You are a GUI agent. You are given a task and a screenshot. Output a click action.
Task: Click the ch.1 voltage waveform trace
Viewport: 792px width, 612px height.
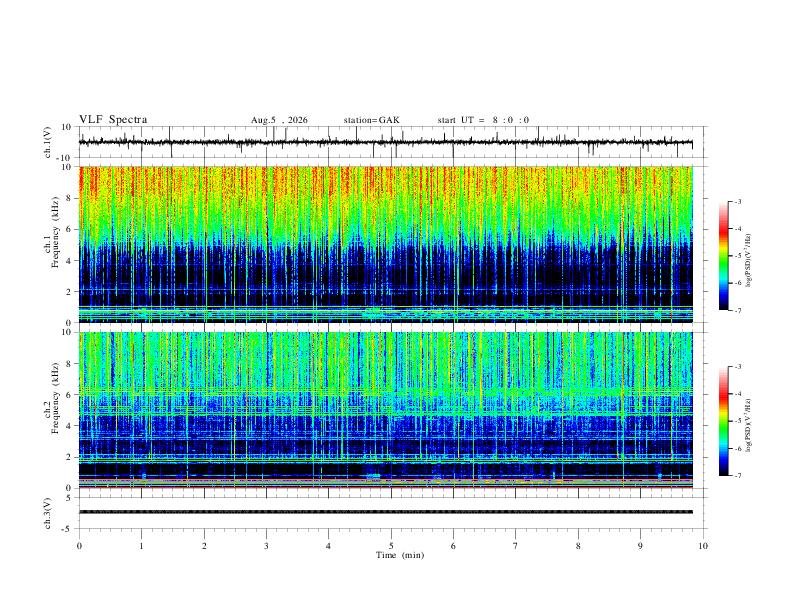point(385,142)
